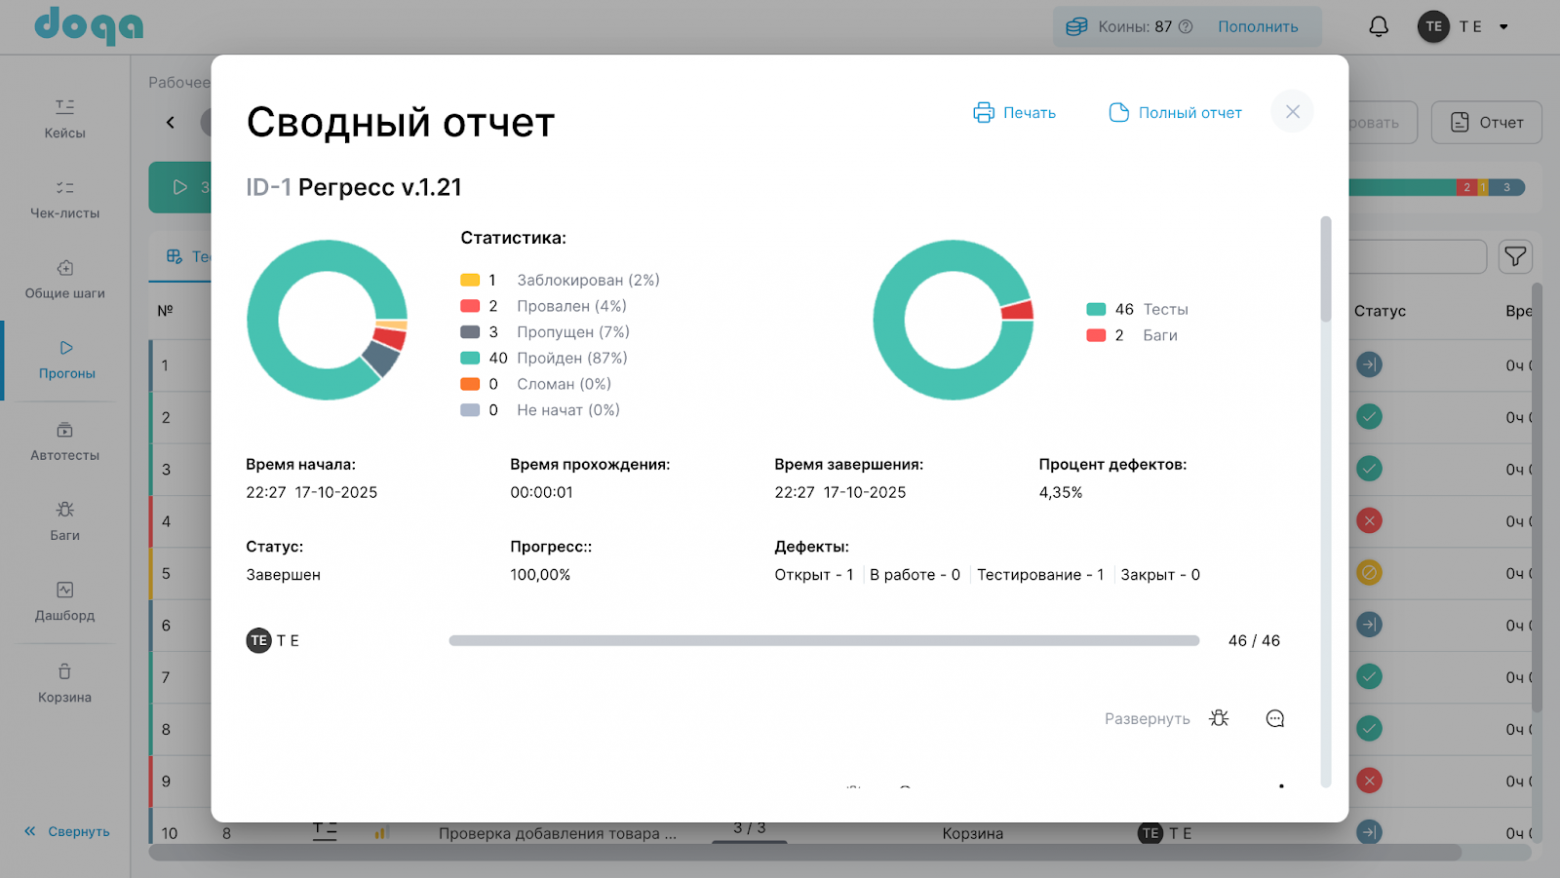The width and height of the screenshot is (1560, 878).
Task: Click the Печать button
Action: pyautogui.click(x=1014, y=113)
